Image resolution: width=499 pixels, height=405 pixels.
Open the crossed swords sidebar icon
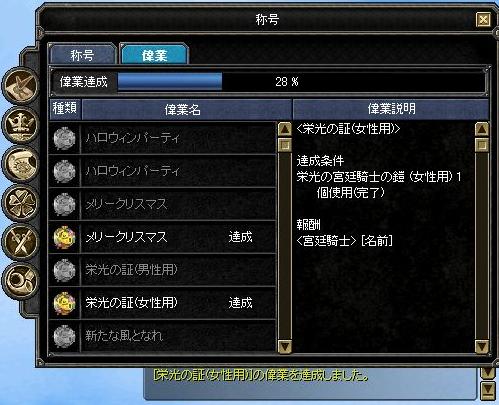coord(21,241)
